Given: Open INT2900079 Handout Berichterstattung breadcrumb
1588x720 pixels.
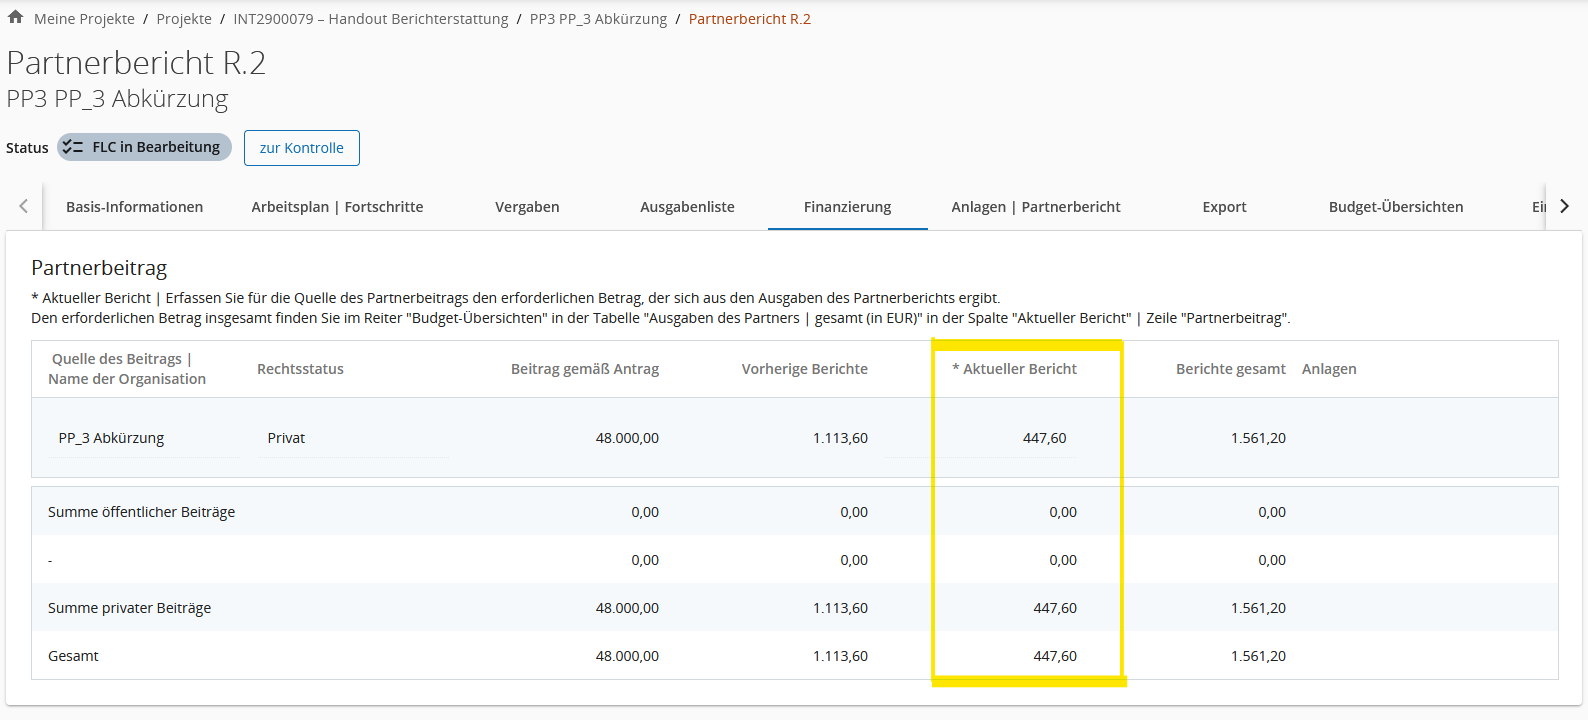Looking at the screenshot, I should coord(370,19).
